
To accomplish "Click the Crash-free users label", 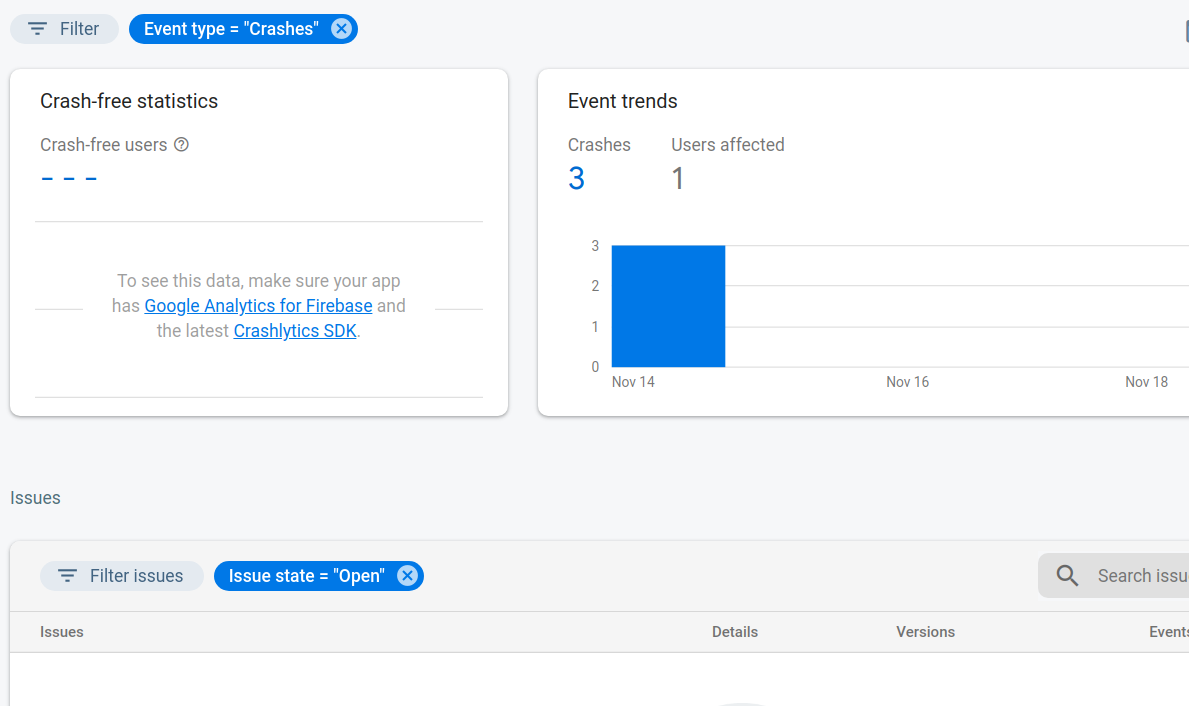I will (103, 145).
